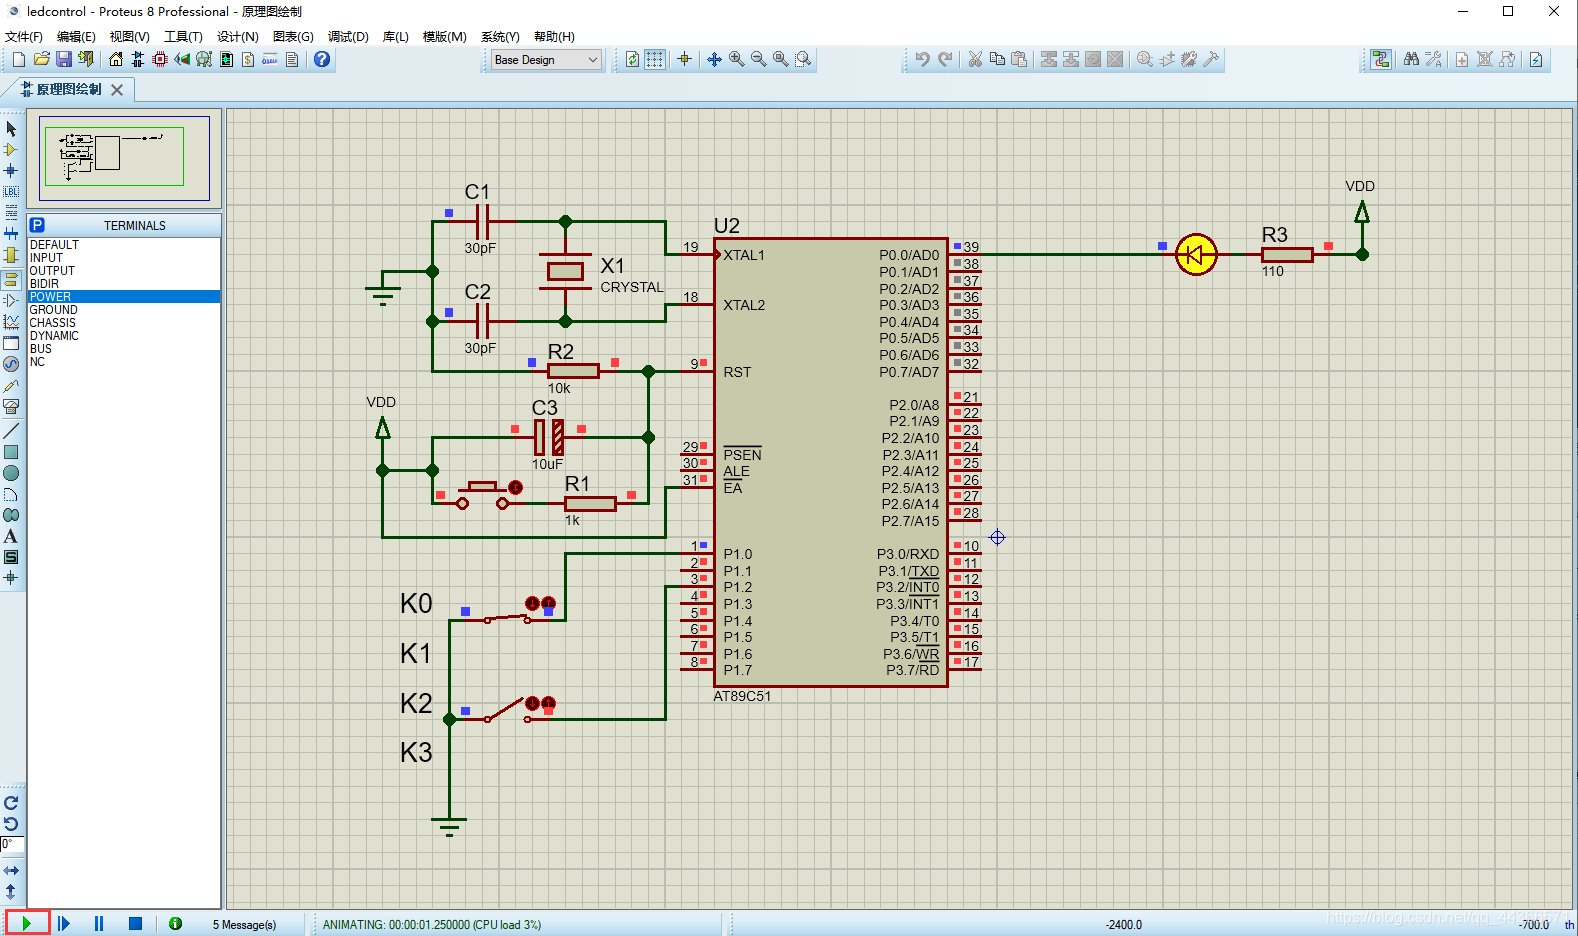Click the New Project icon
Screen dimensions: 1578x936
[19, 60]
